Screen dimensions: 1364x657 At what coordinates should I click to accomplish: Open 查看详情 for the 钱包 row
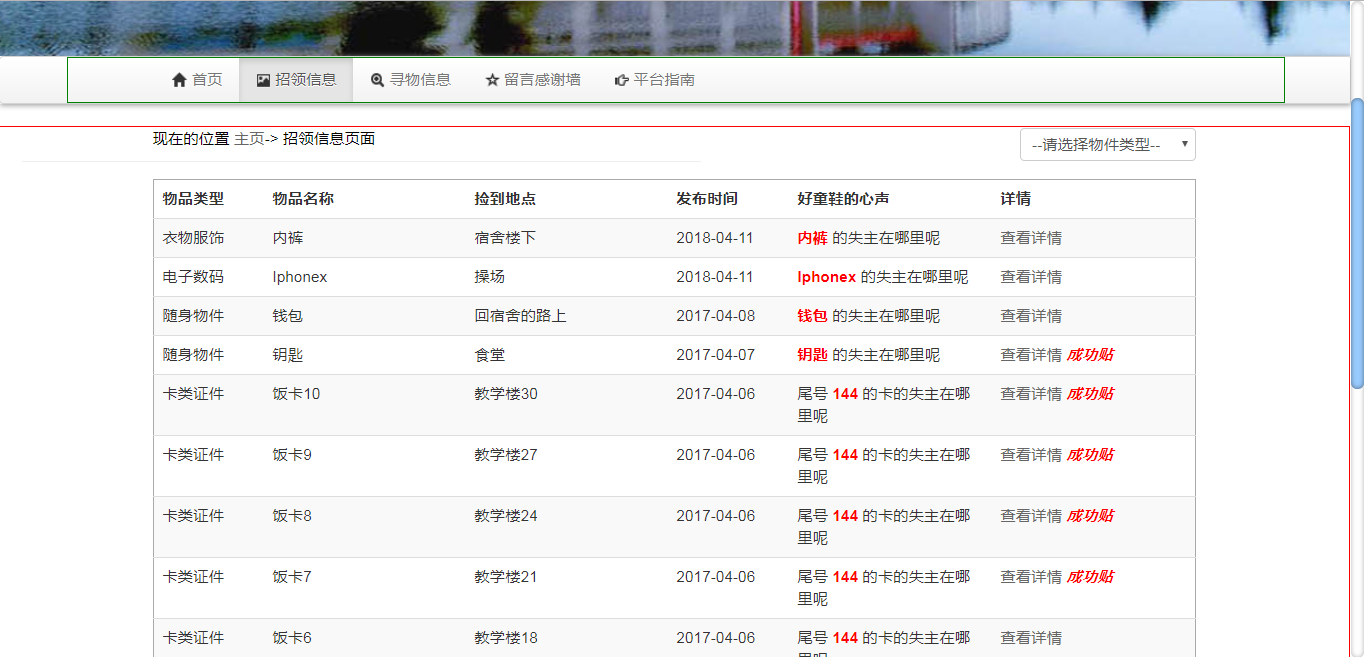click(x=1031, y=316)
